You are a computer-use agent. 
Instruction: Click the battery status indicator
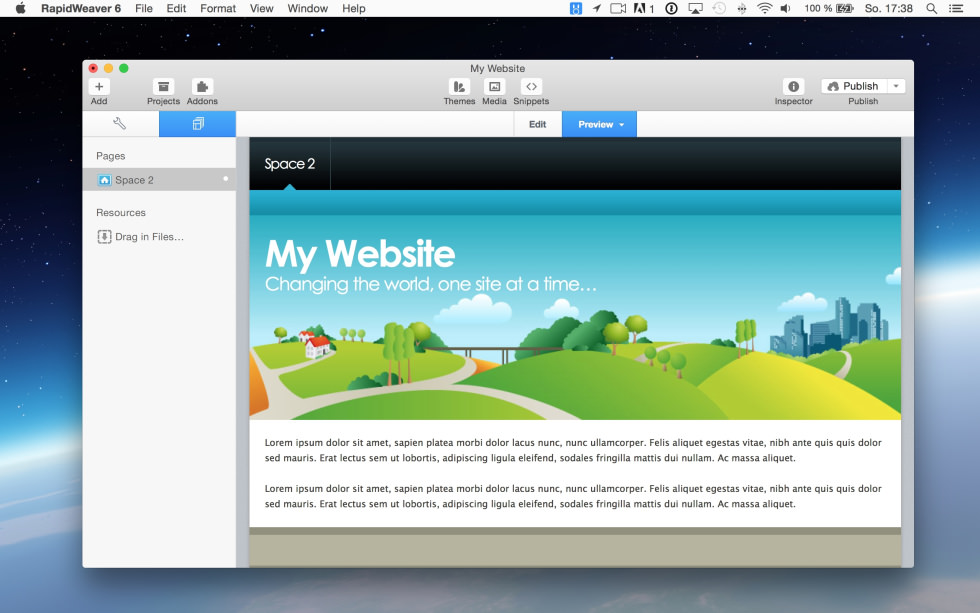click(829, 8)
